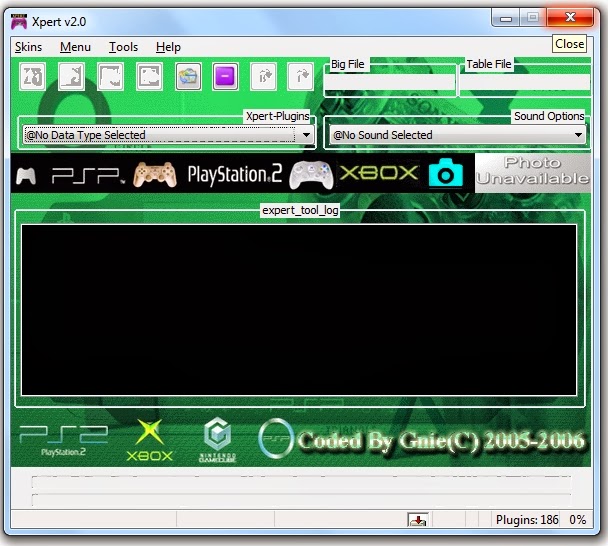
Task: Click the 'expert_tool_log' group label
Action: 300,210
